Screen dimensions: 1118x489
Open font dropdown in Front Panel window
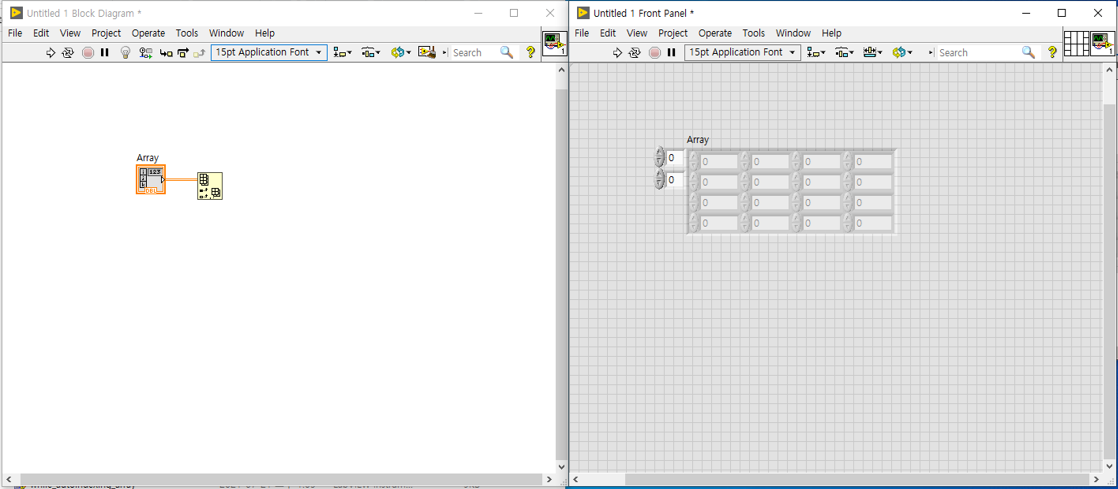coord(742,53)
